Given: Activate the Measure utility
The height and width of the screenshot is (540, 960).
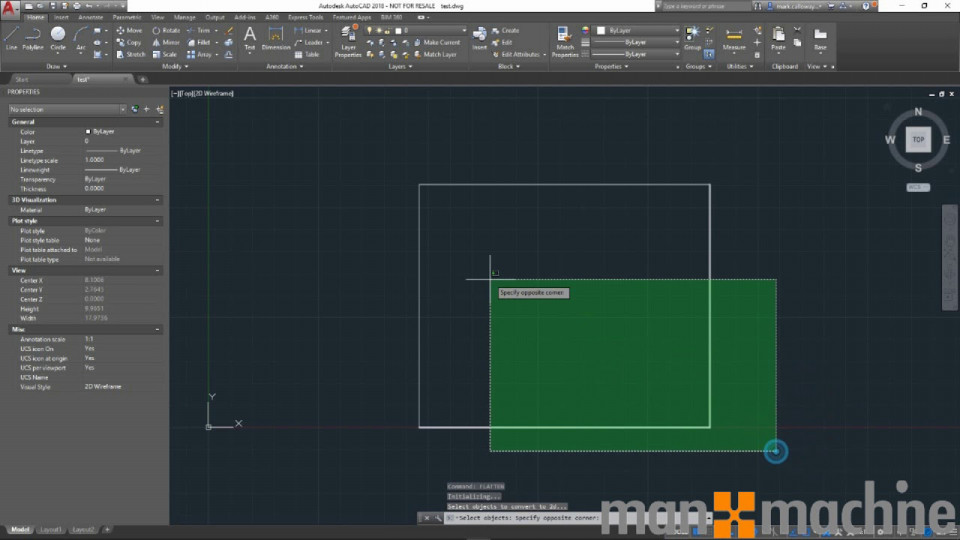Looking at the screenshot, I should pyautogui.click(x=734, y=38).
